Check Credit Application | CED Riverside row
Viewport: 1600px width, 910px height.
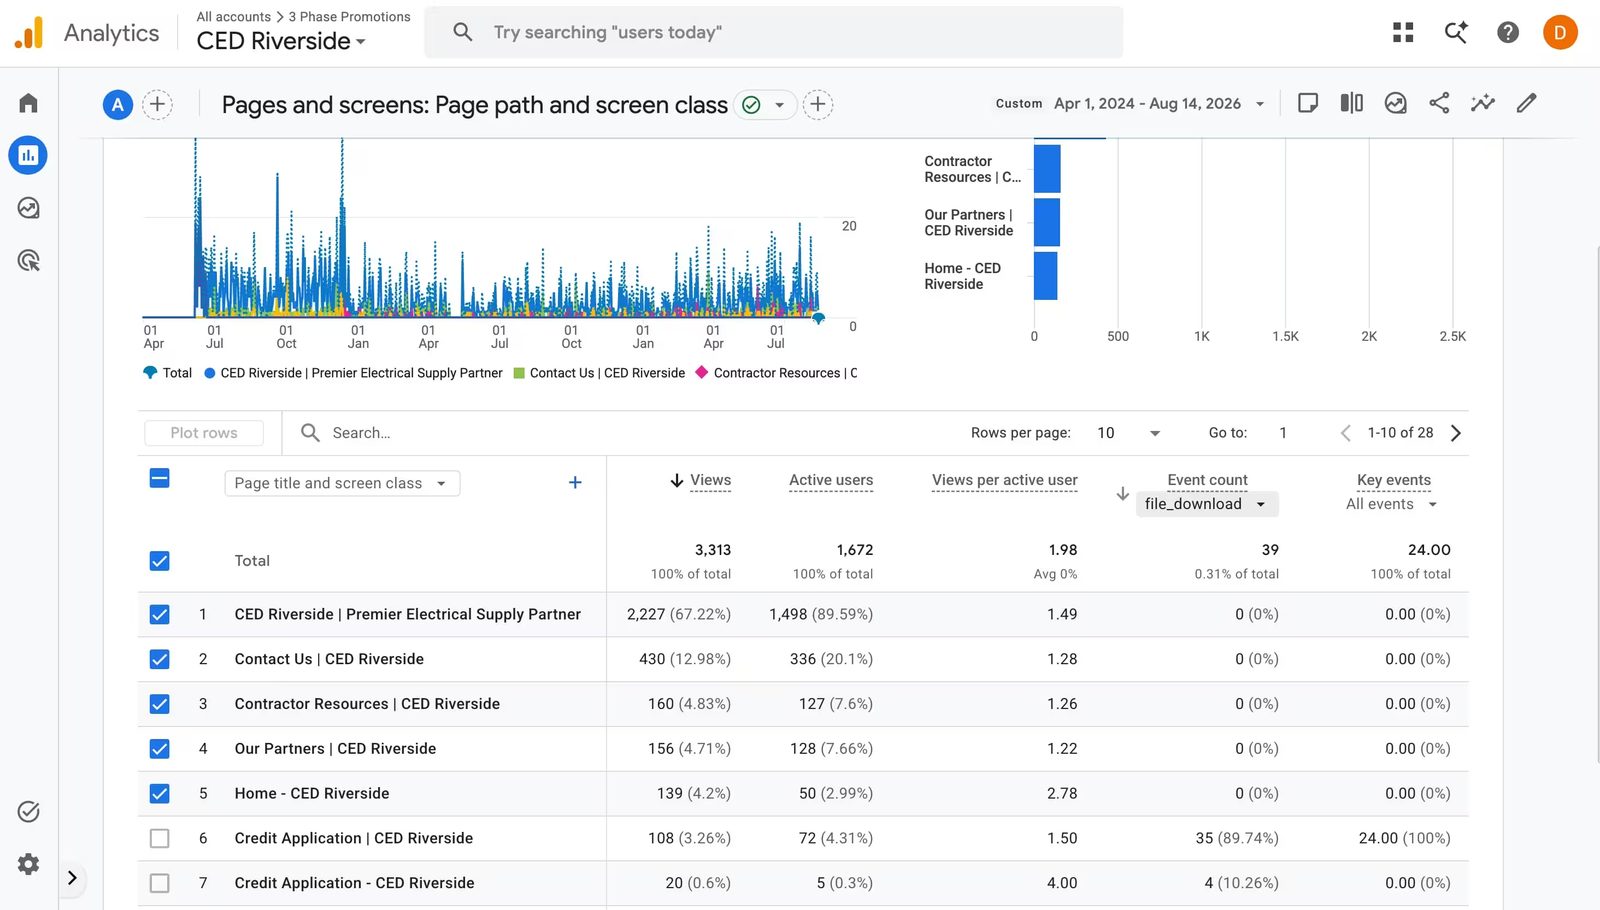point(159,839)
